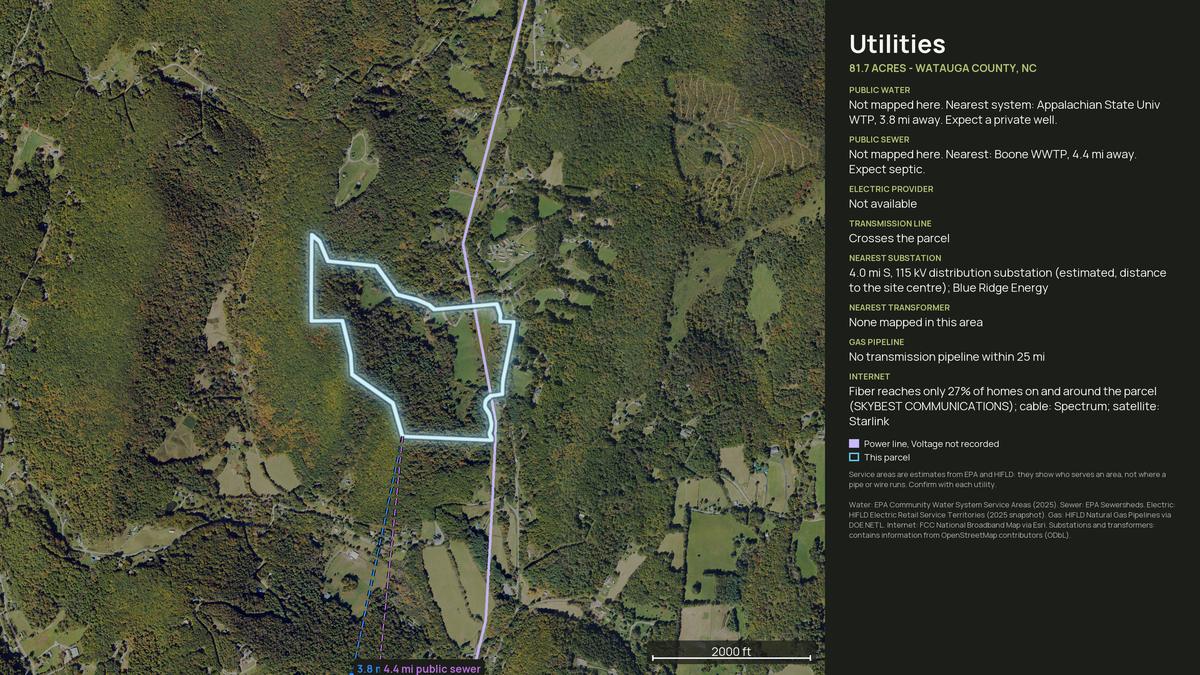Image resolution: width=1200 pixels, height=675 pixels.
Task: Click the fiber coverage description text
Action: pyautogui.click(x=1004, y=406)
